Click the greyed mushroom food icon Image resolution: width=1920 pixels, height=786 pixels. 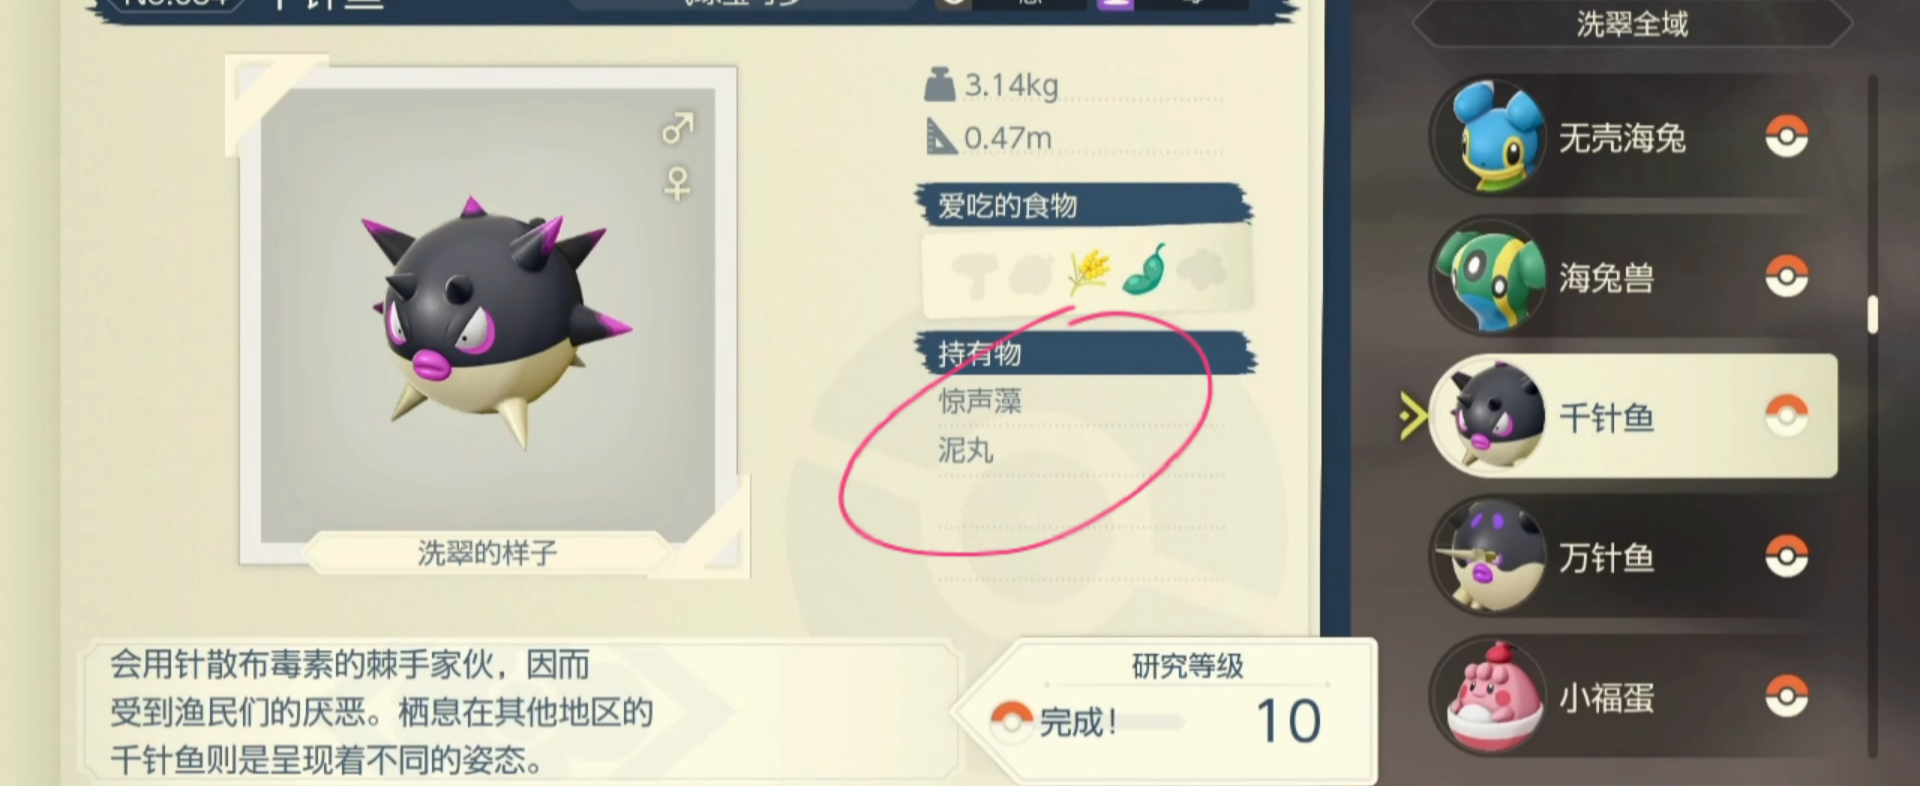click(x=975, y=273)
